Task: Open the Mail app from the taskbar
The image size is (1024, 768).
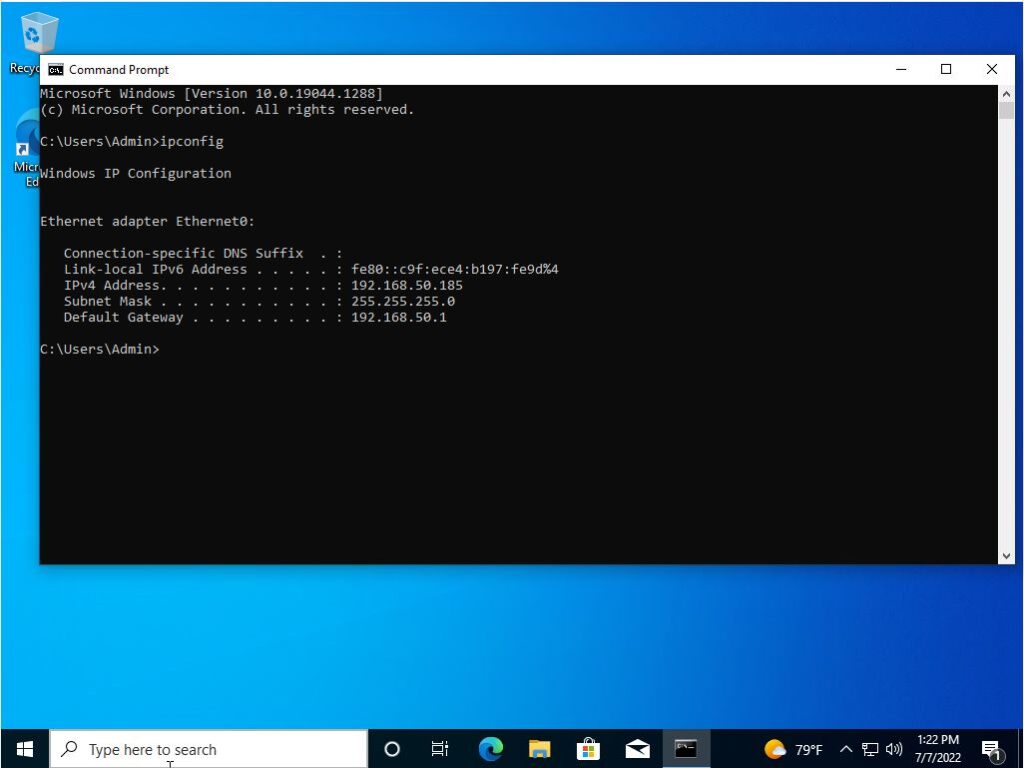Action: pyautogui.click(x=637, y=749)
